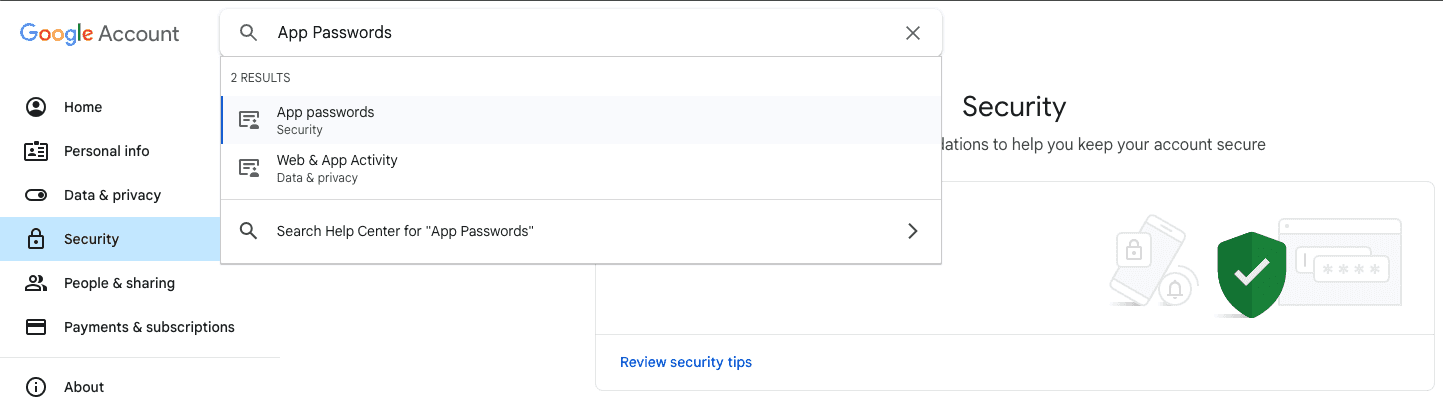This screenshot has width=1443, height=407.
Task: Click the magnifier icon in the search bar
Action: point(248,33)
